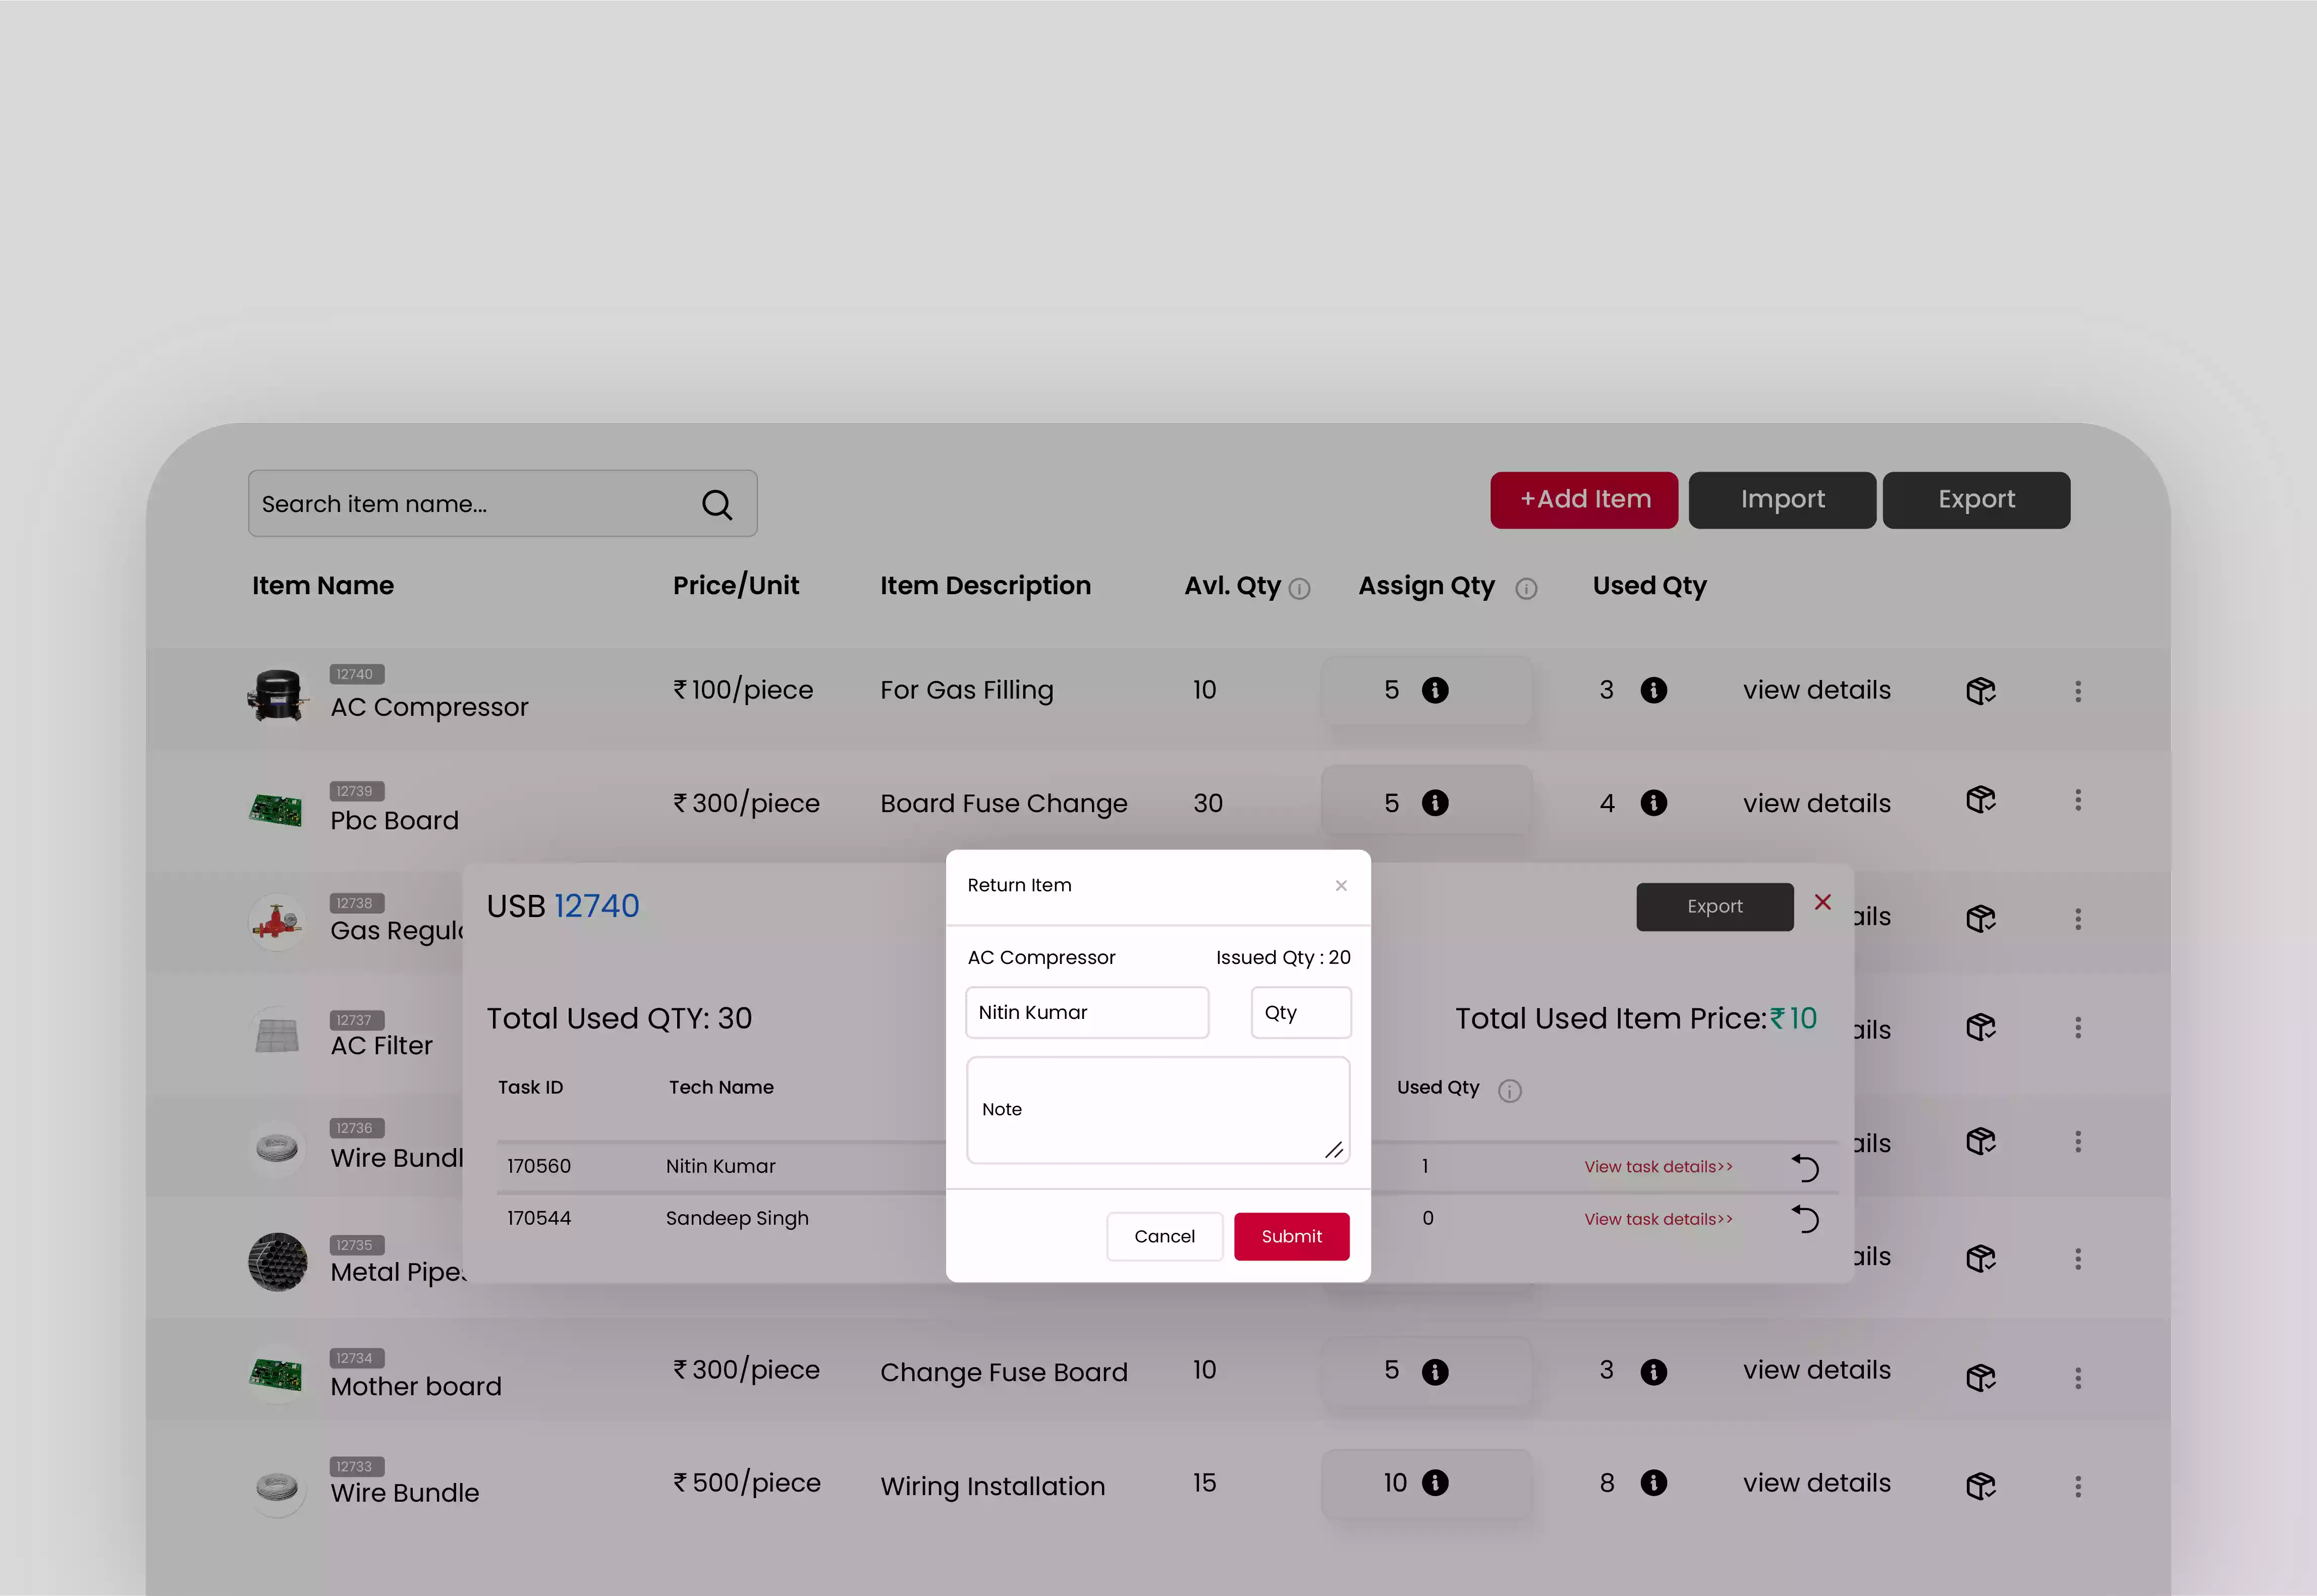This screenshot has height=1596, width=2317.
Task: View task details for task 170560
Action: point(1659,1167)
